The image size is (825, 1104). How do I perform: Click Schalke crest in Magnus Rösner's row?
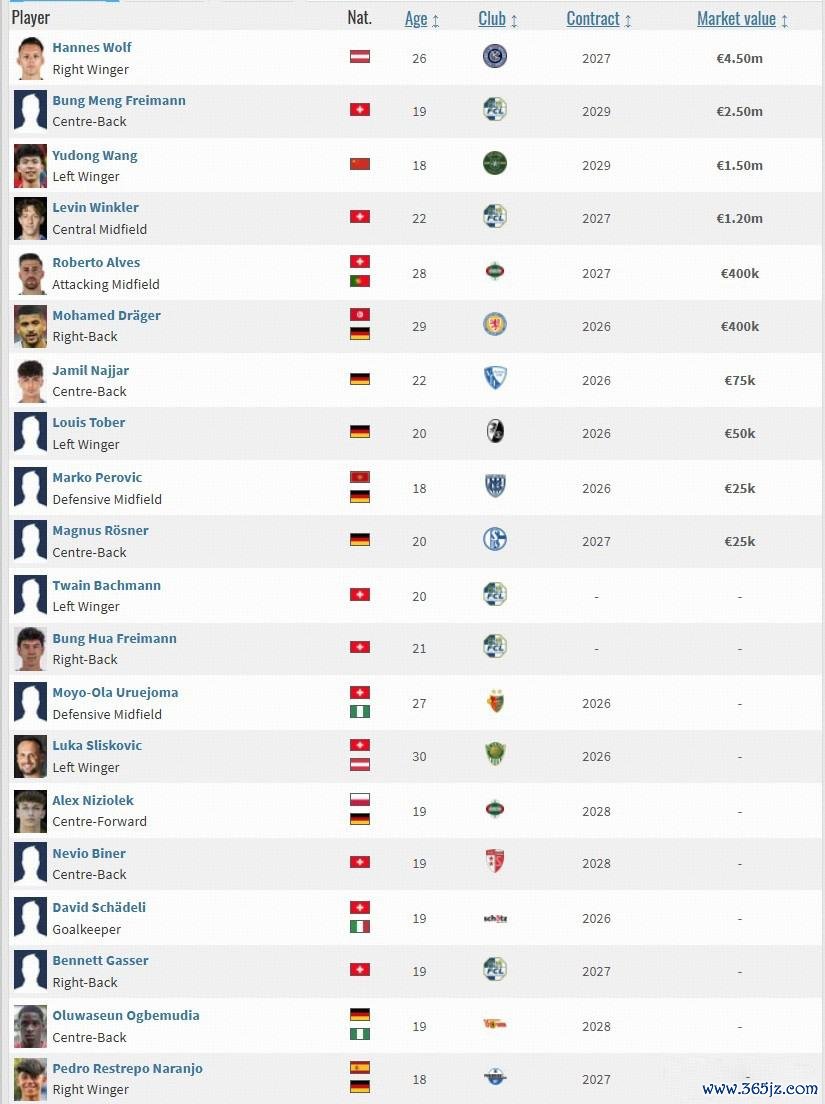point(494,540)
